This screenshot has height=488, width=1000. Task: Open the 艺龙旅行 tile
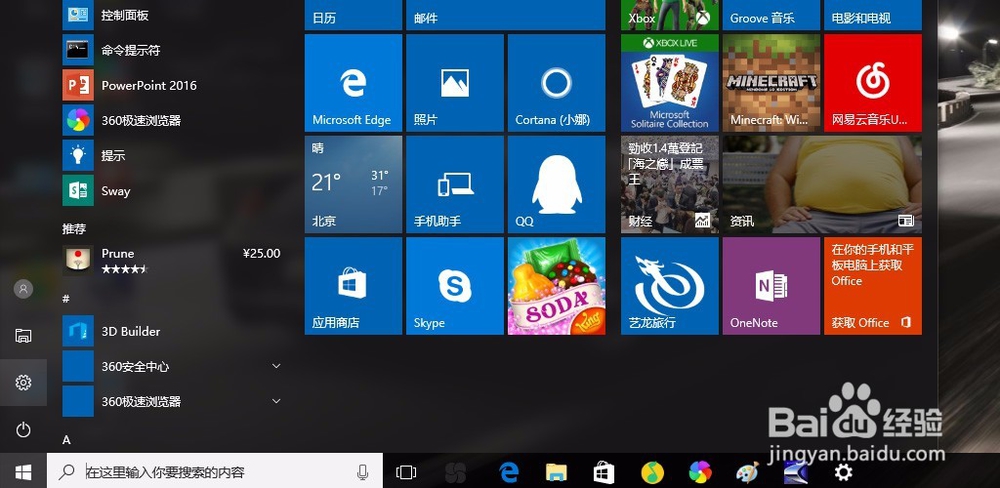670,286
